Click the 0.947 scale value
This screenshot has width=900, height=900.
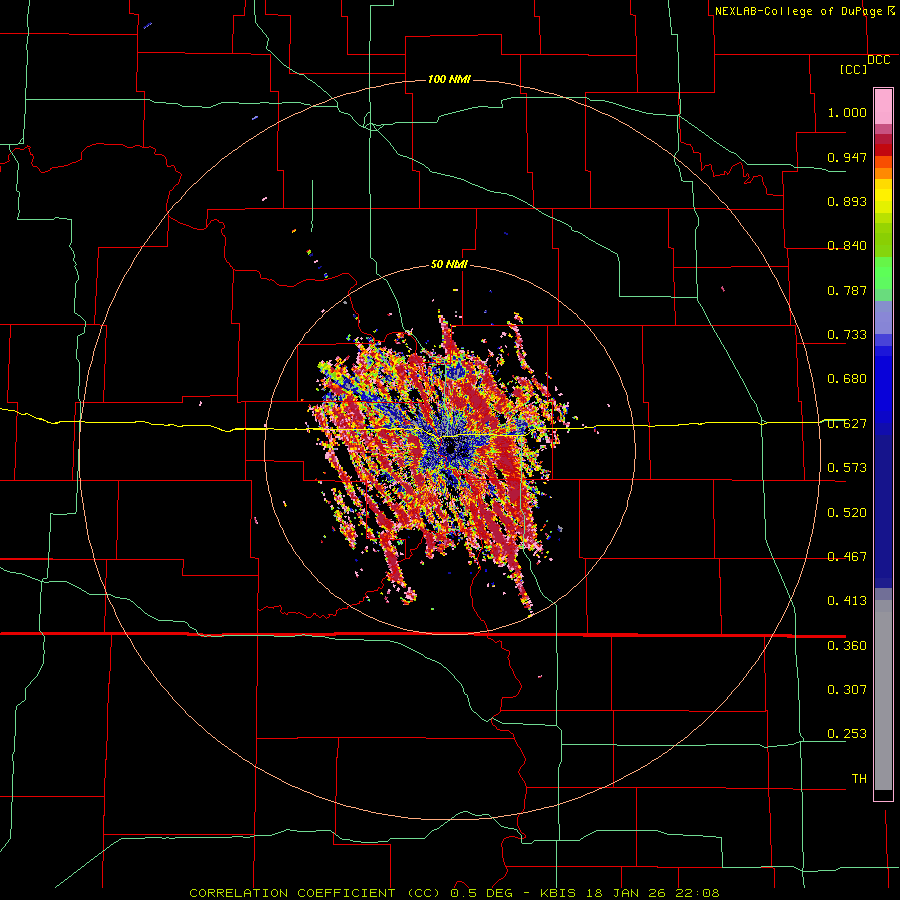(847, 157)
